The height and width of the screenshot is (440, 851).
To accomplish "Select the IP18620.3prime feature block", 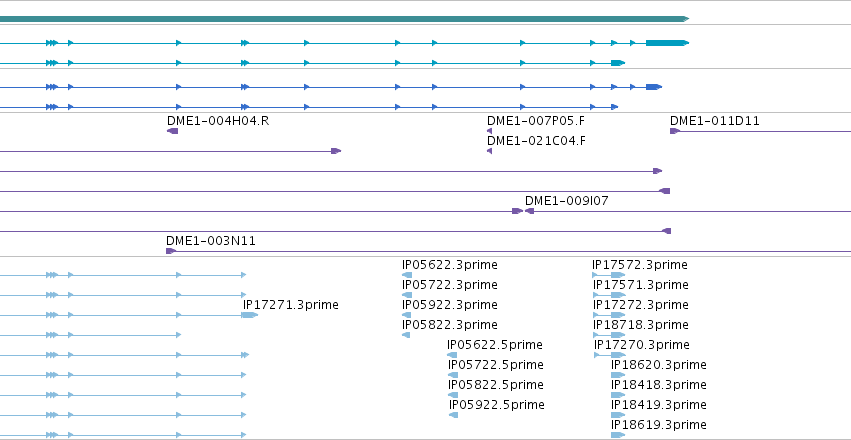I will click(x=618, y=375).
